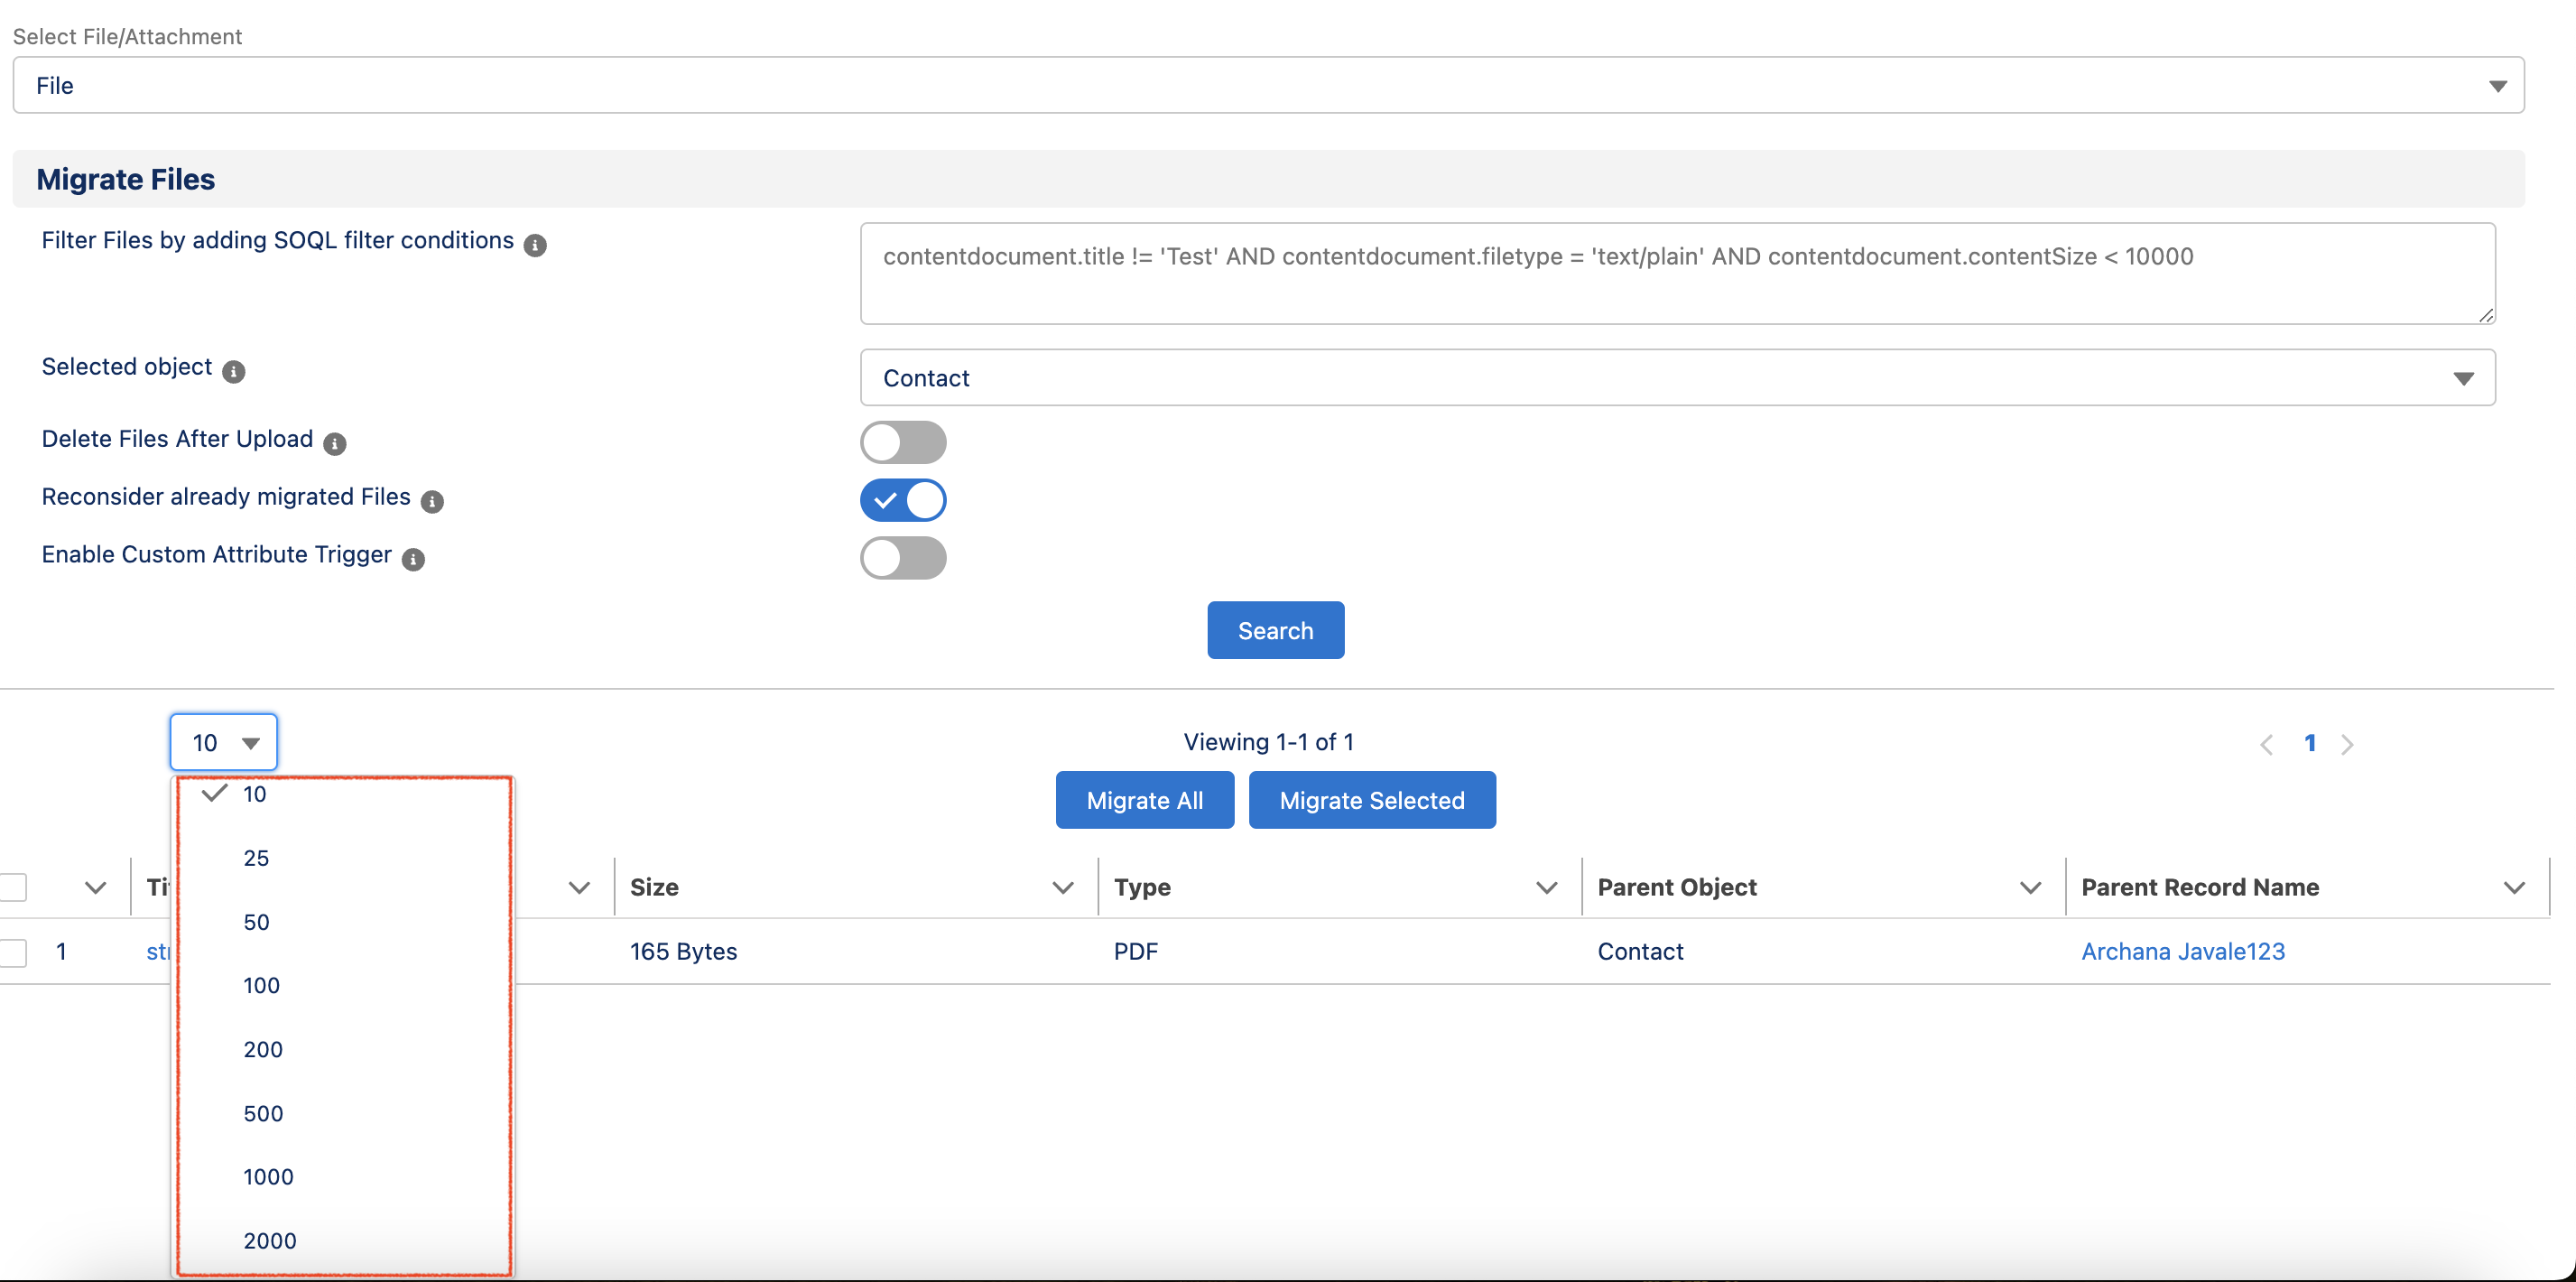Enable Delete Files After Upload toggle

coord(902,442)
